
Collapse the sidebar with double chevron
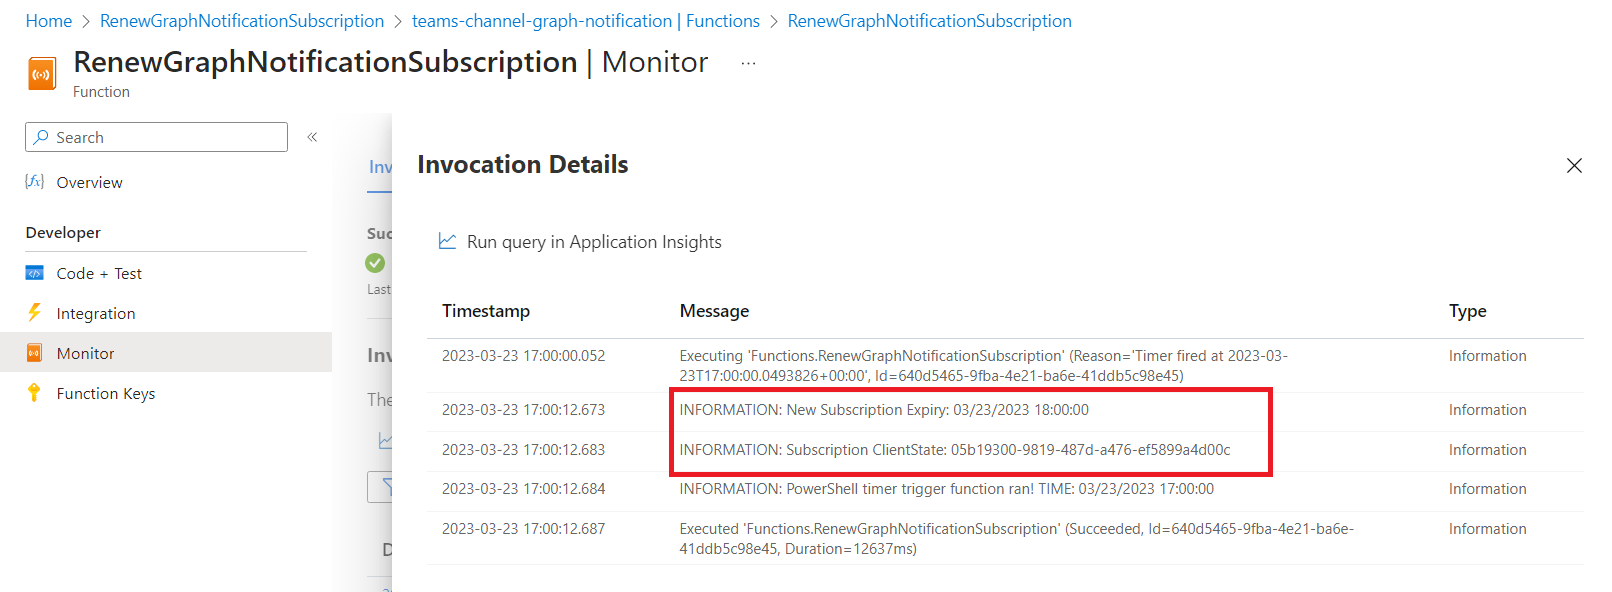pyautogui.click(x=312, y=137)
